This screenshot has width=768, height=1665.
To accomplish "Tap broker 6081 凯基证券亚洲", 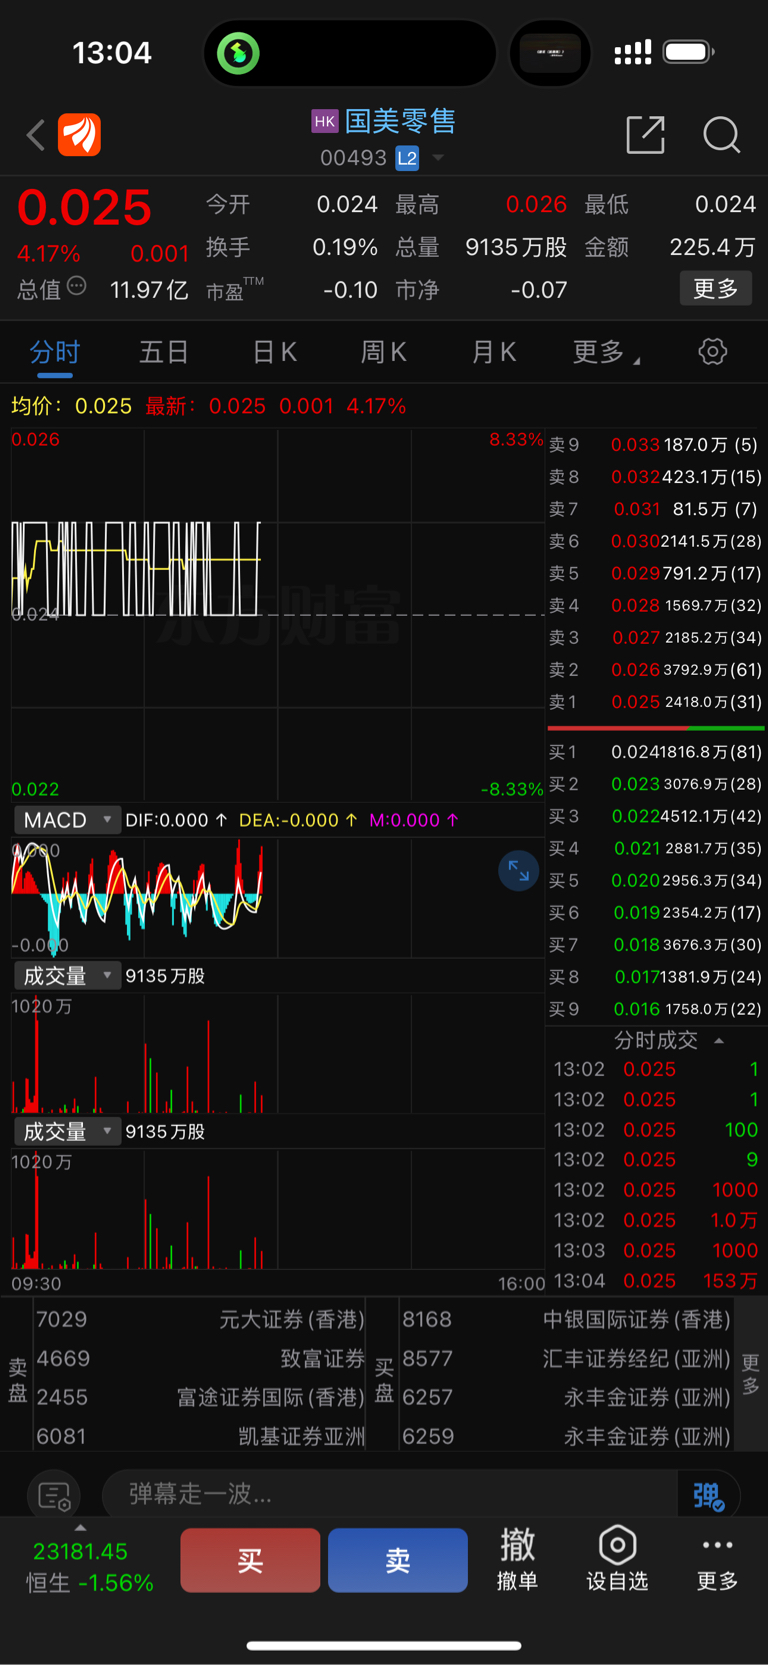I will tap(200, 1437).
